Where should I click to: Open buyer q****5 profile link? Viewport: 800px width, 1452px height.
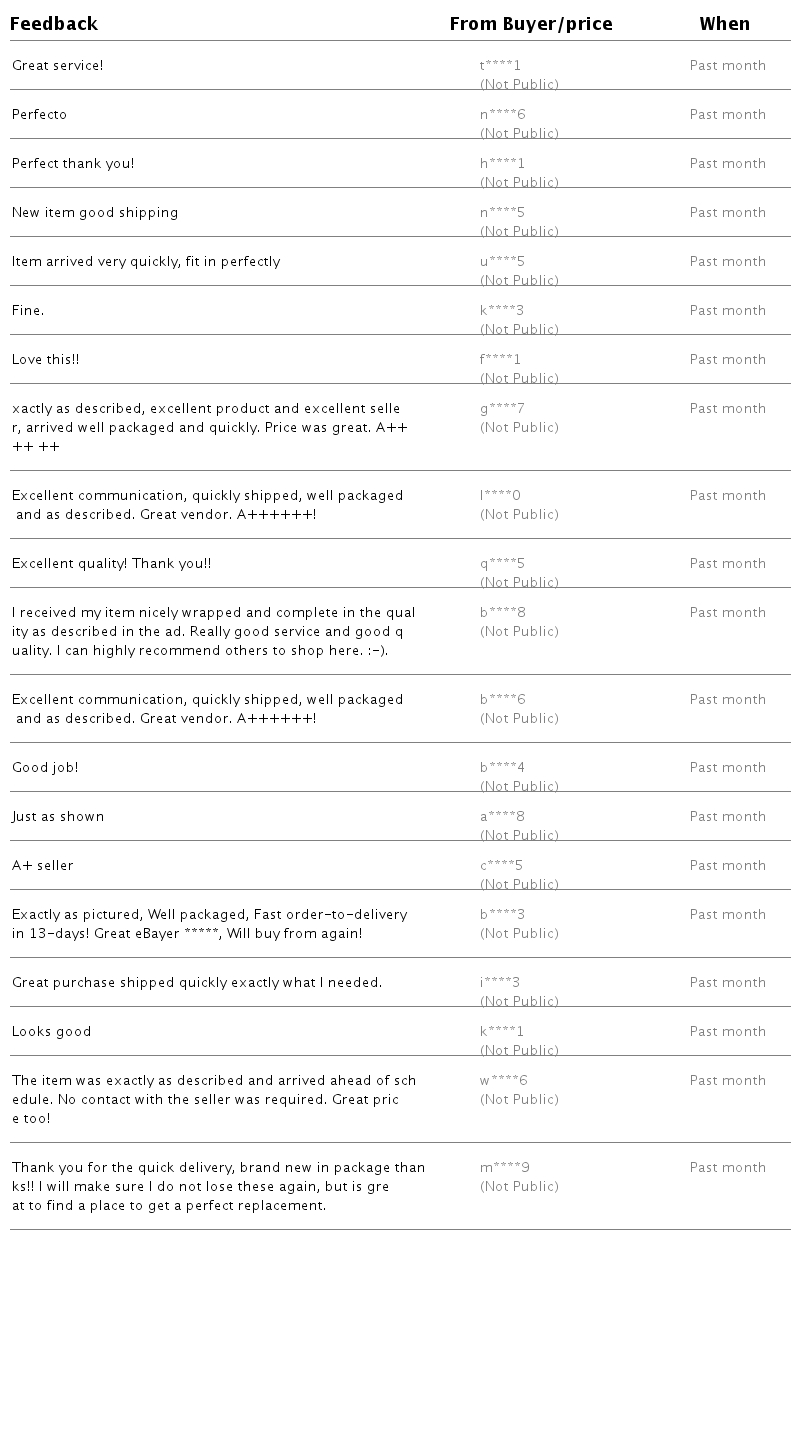click(x=502, y=564)
